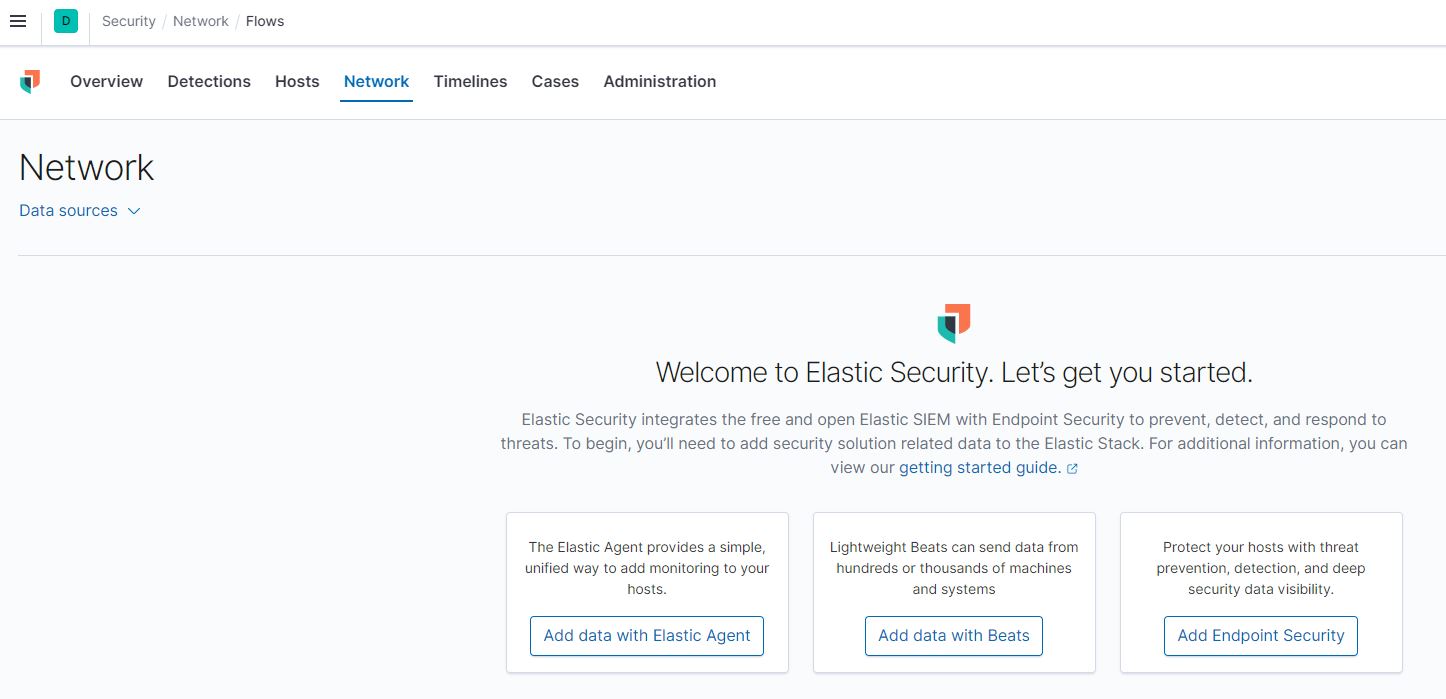1446x699 pixels.
Task: Click the Elastic Security shield logo in navbar
Action: (30, 82)
